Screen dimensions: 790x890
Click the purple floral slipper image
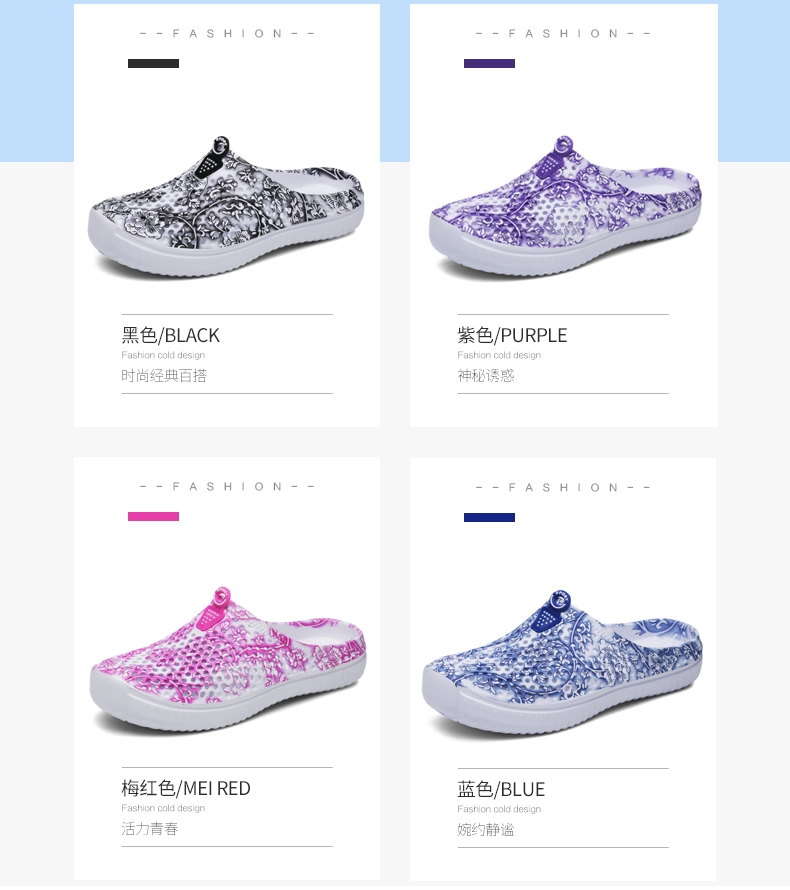coord(565,207)
